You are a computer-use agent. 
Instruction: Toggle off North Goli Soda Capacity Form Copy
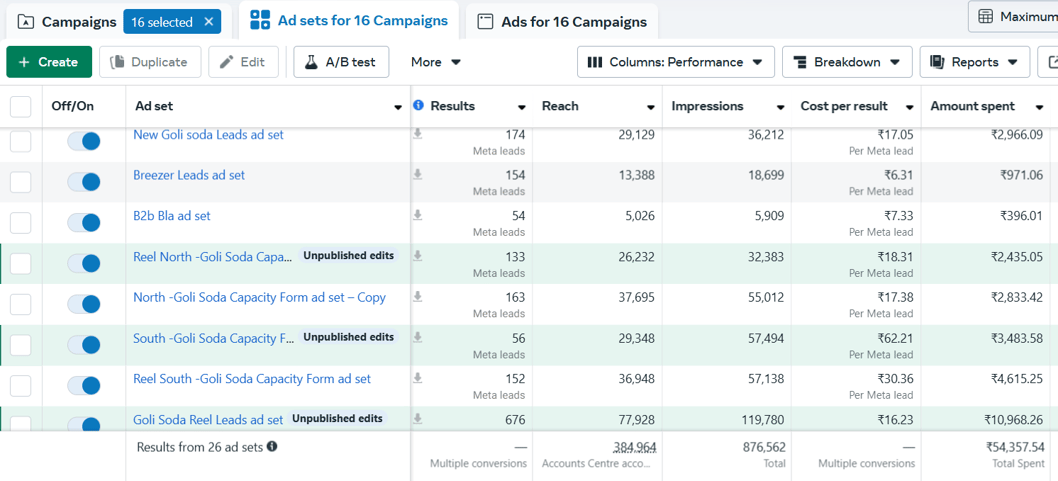point(84,304)
